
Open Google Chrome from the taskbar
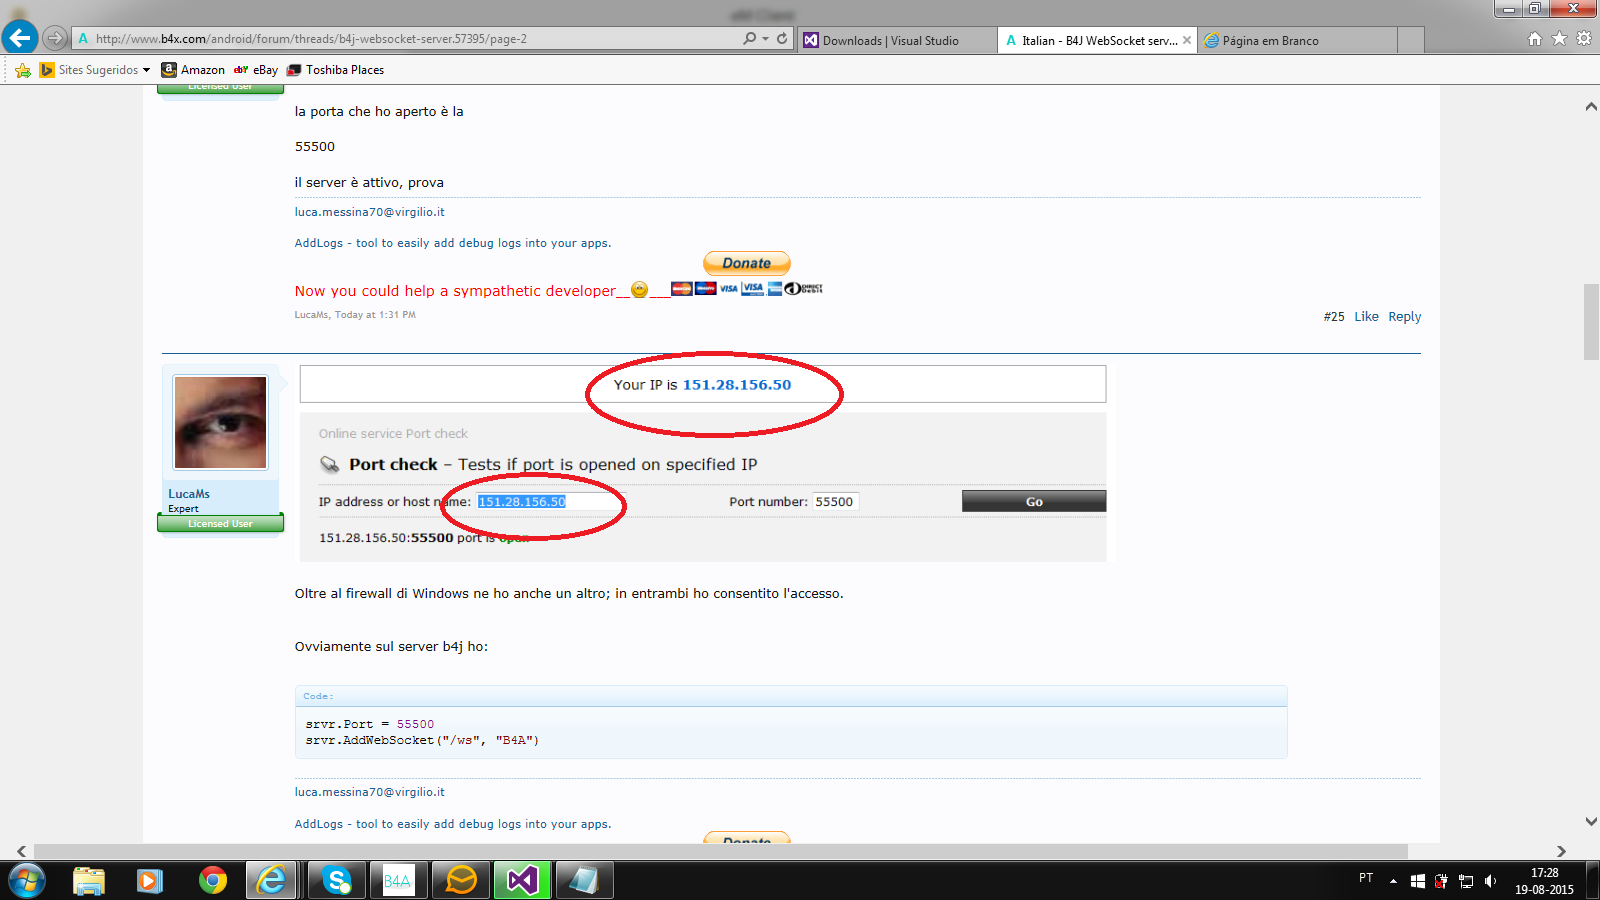[212, 881]
